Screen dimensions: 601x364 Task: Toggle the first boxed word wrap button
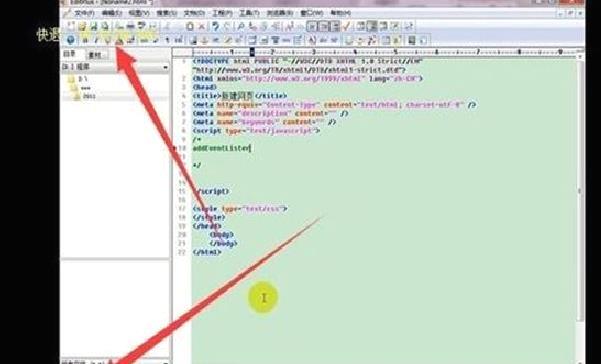[312, 26]
